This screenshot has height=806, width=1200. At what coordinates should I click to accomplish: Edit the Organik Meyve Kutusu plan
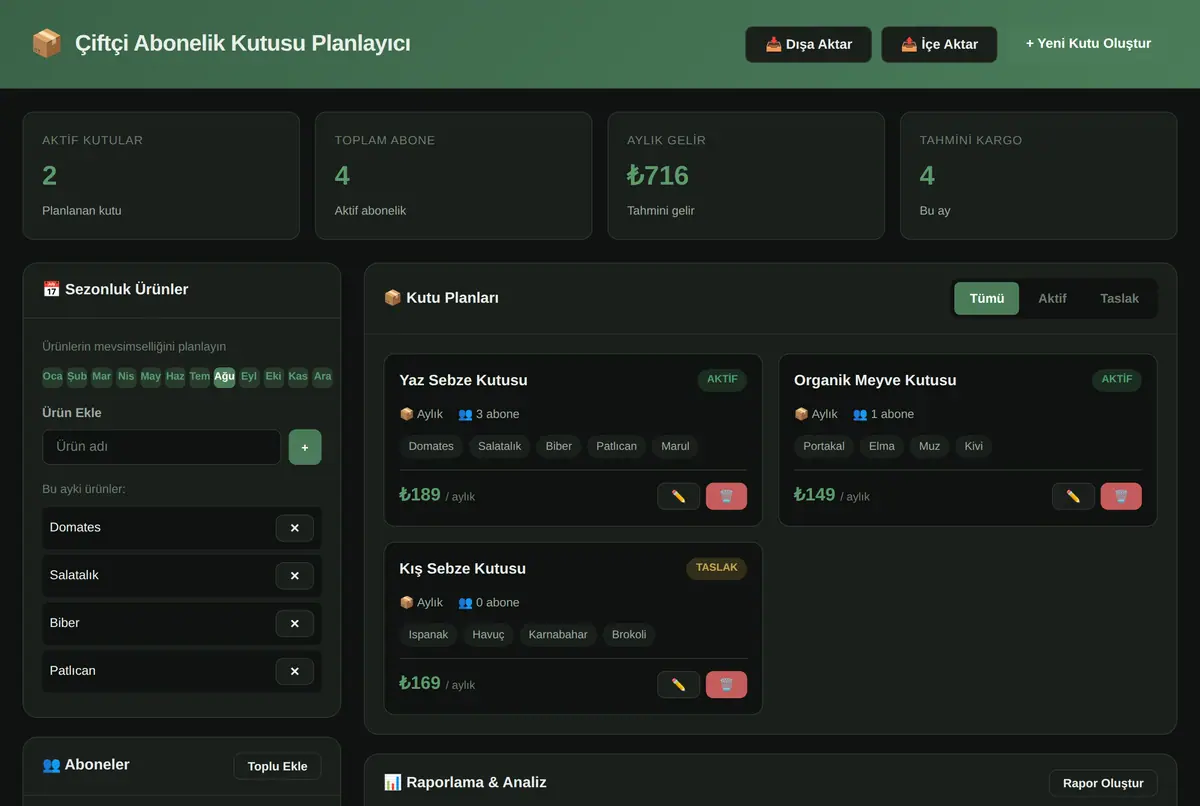tap(1073, 496)
